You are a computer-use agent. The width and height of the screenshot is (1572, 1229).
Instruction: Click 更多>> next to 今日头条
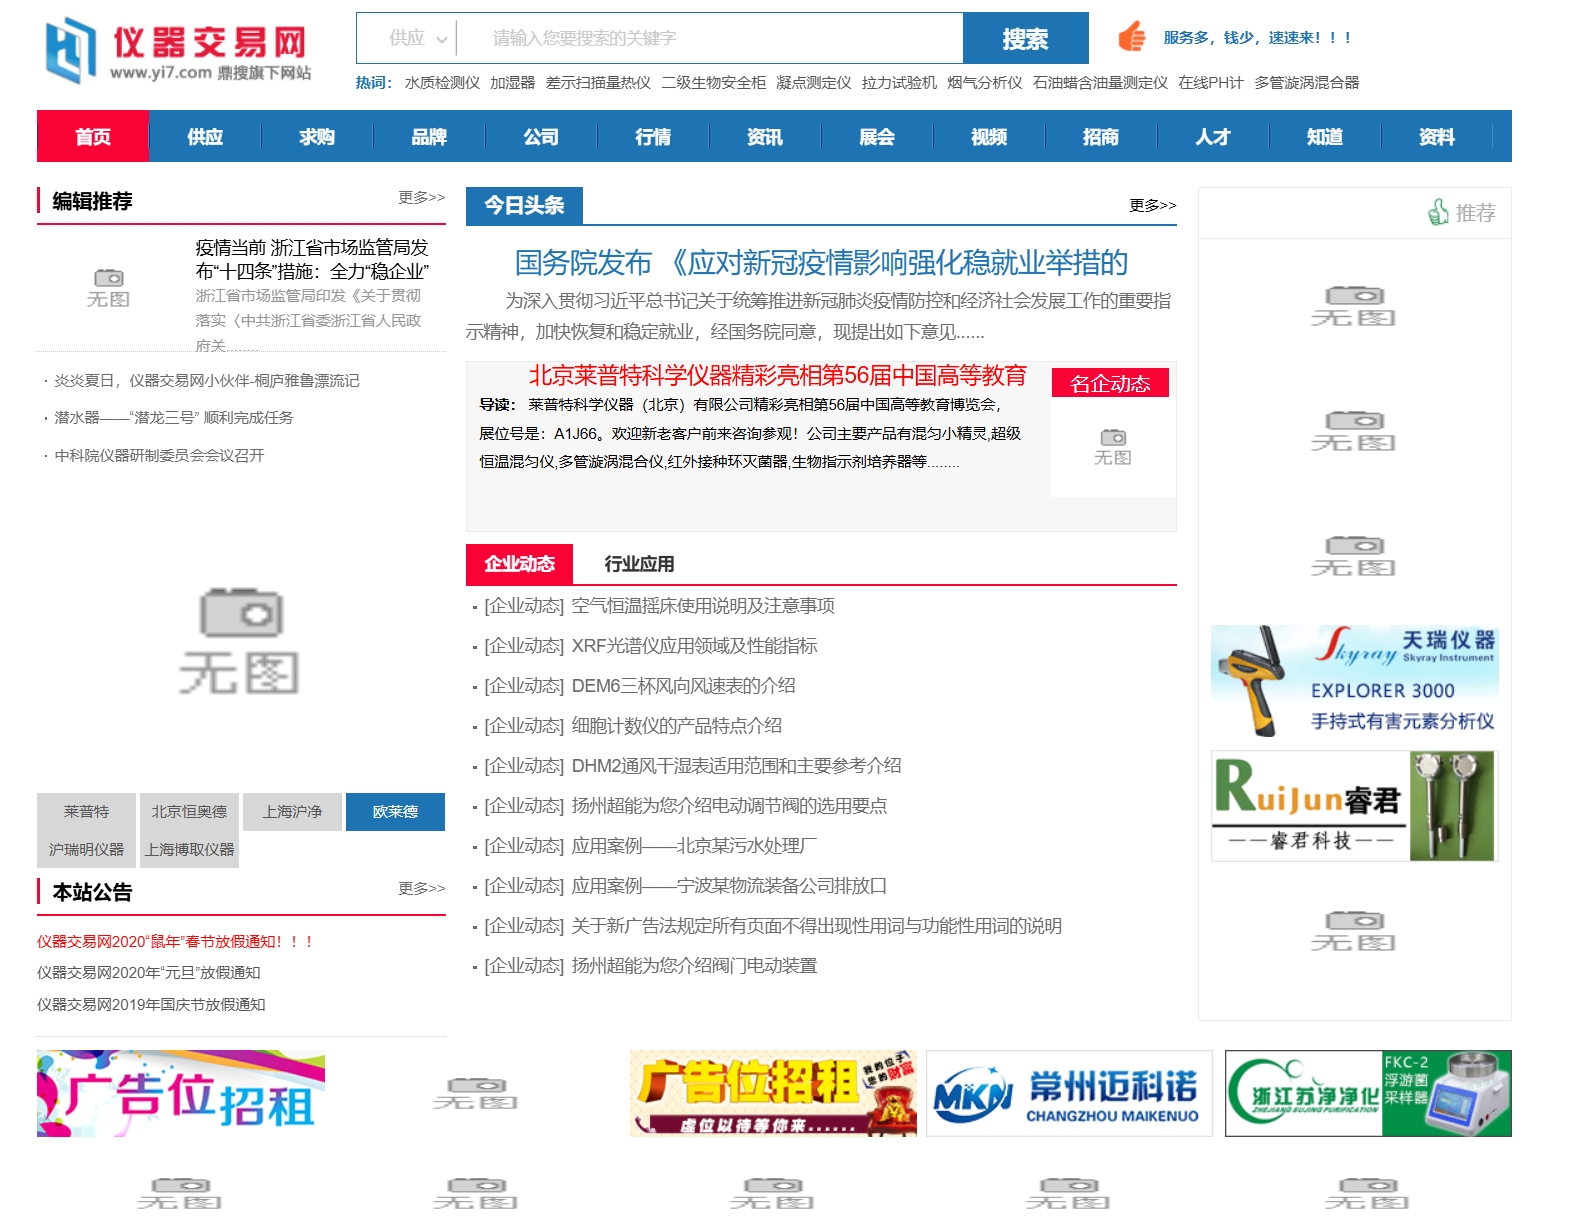click(x=1152, y=205)
